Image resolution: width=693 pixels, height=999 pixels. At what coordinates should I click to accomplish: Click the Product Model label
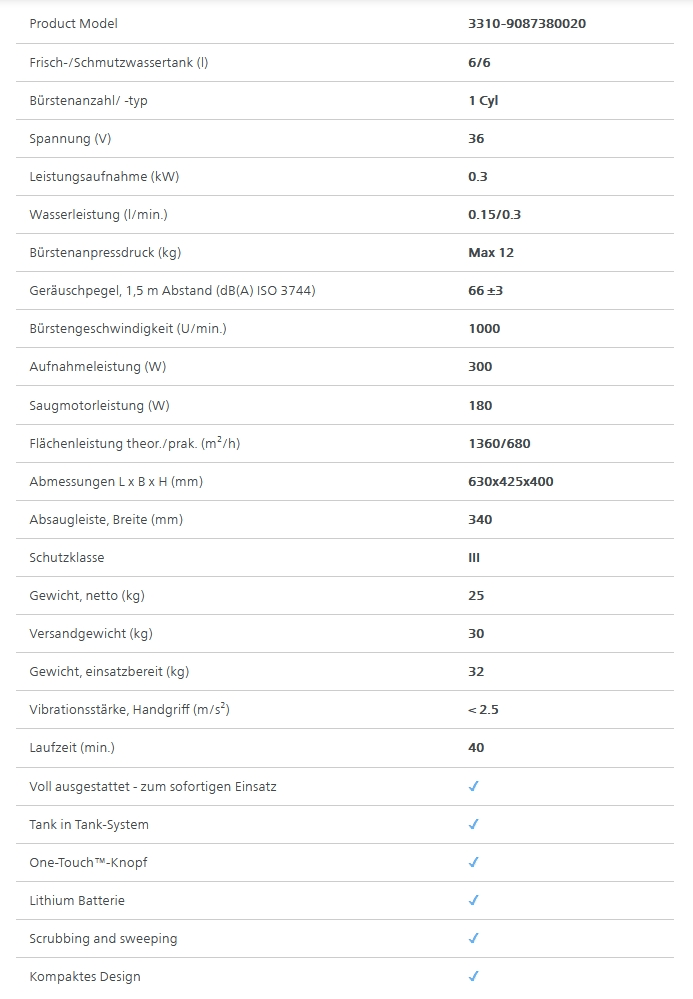point(73,24)
